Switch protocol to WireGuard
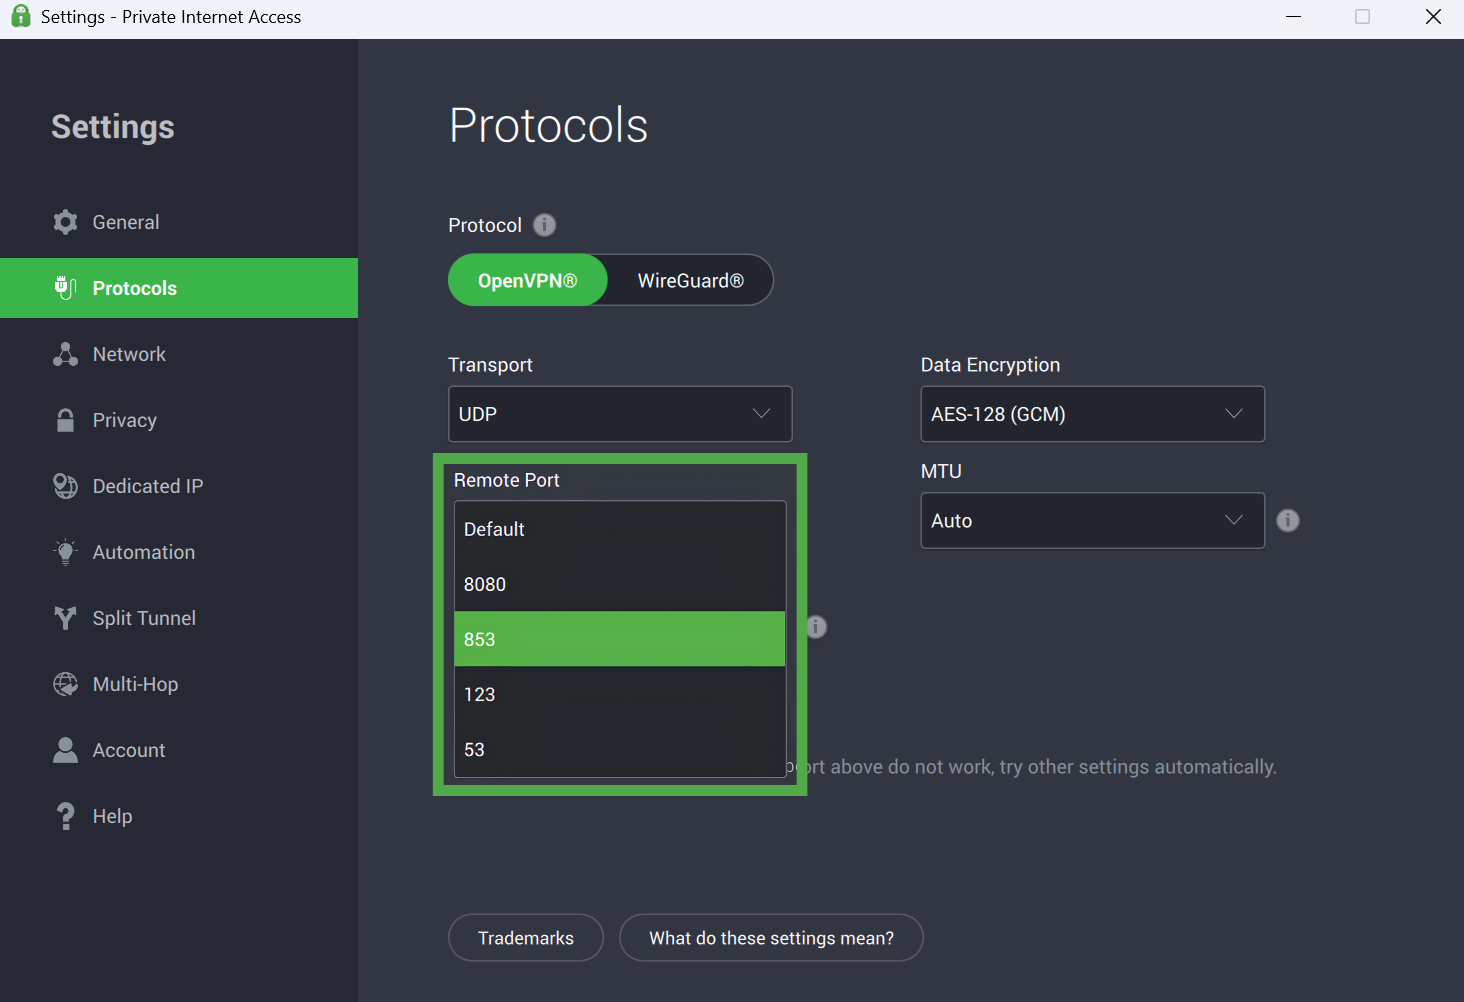1464x1002 pixels. pyautogui.click(x=690, y=280)
